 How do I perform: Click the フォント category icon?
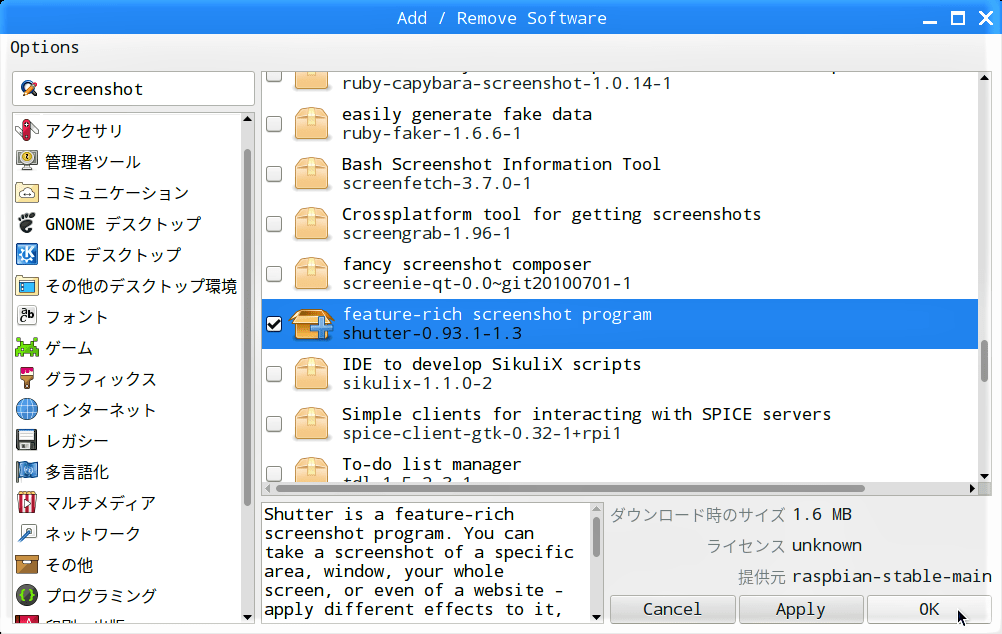click(27, 316)
